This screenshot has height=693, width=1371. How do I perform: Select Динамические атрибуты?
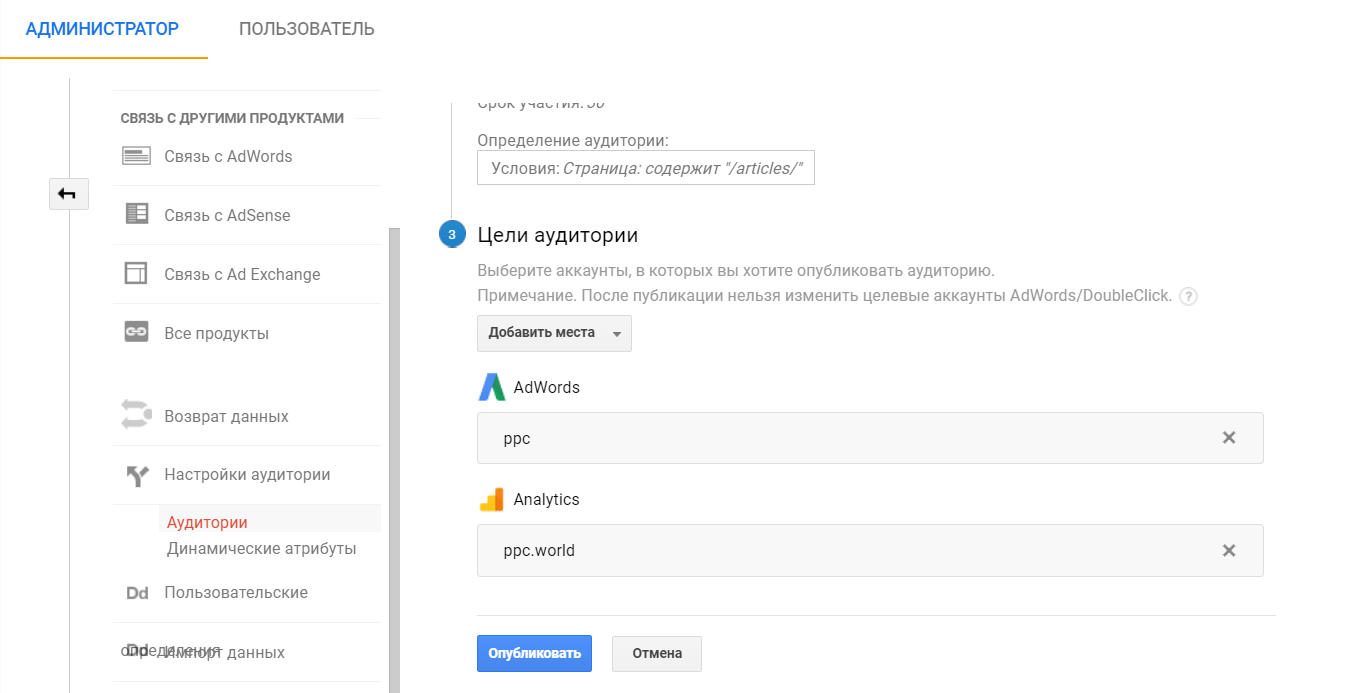pos(262,548)
